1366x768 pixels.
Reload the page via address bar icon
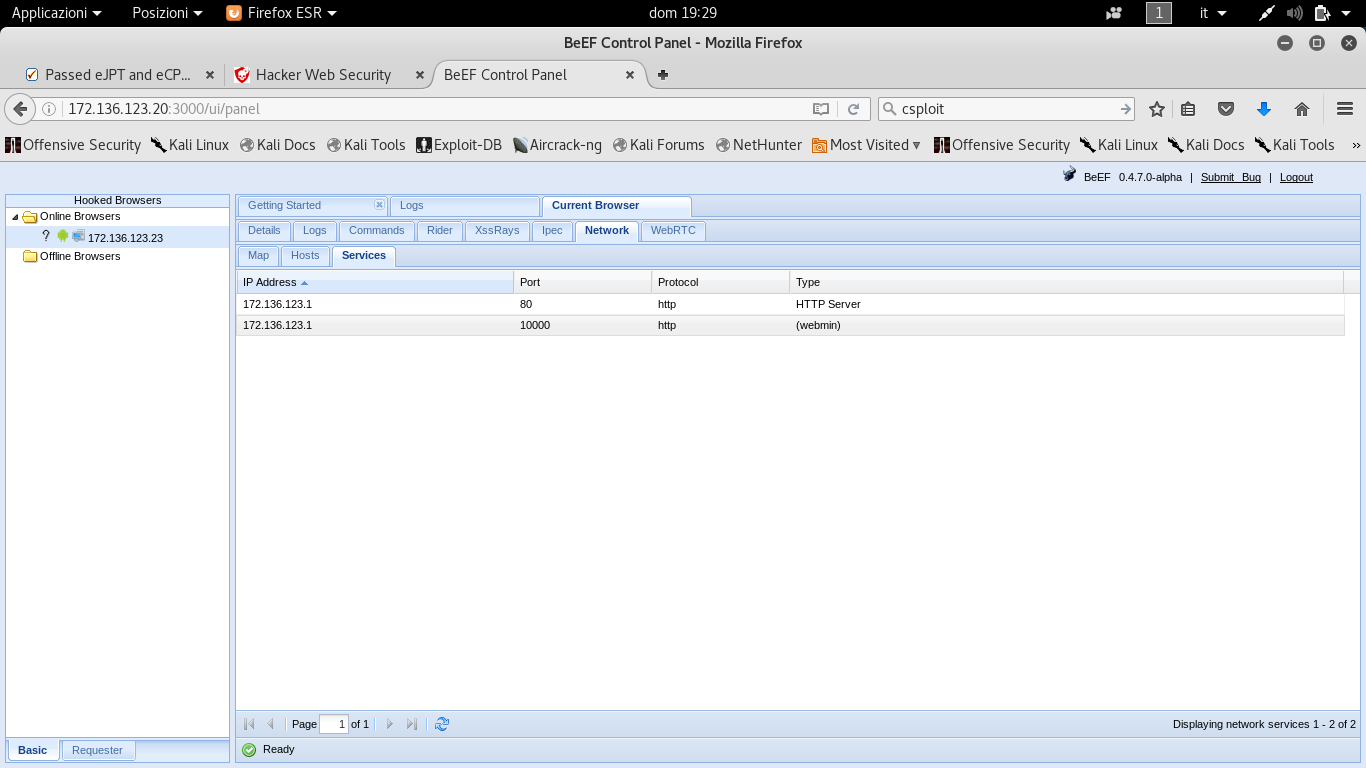(853, 109)
